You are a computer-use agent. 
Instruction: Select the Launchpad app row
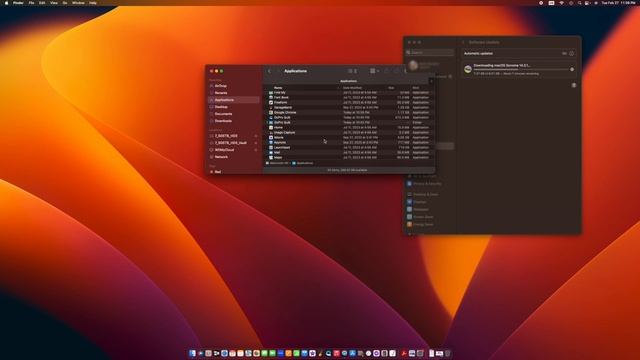coord(349,147)
